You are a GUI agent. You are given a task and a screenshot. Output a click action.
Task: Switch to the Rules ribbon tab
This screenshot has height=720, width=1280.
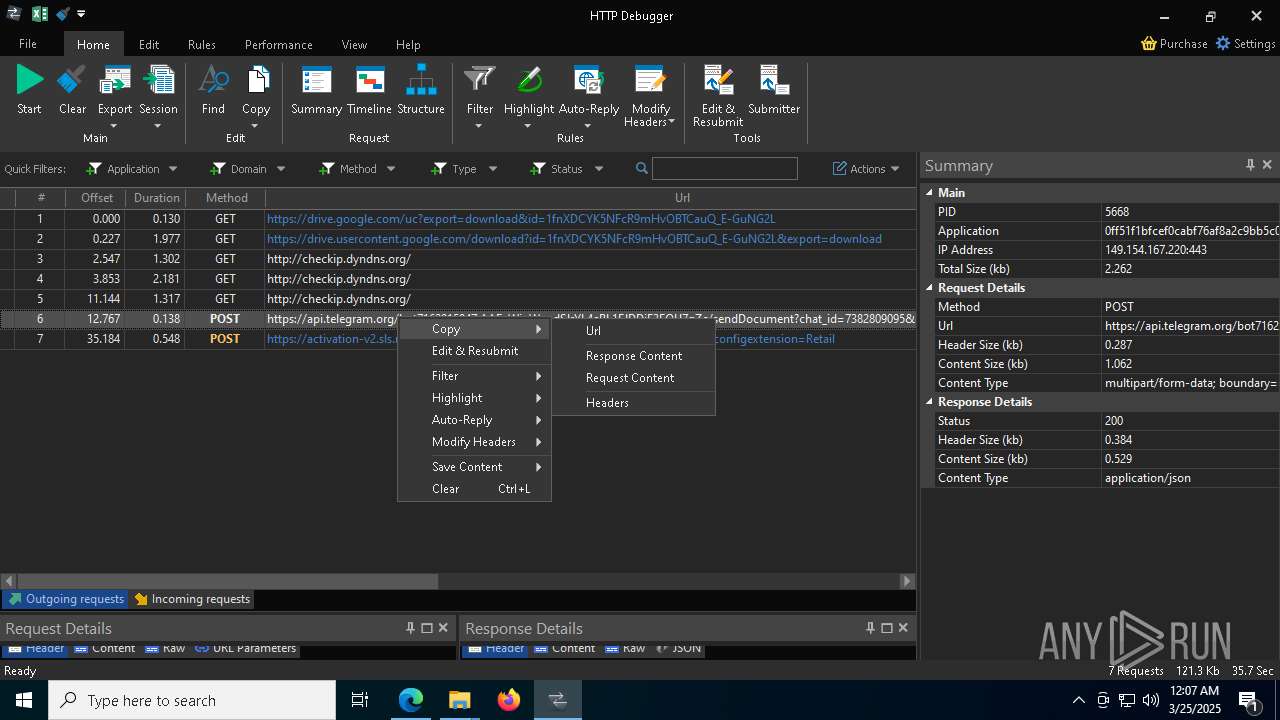click(x=202, y=45)
